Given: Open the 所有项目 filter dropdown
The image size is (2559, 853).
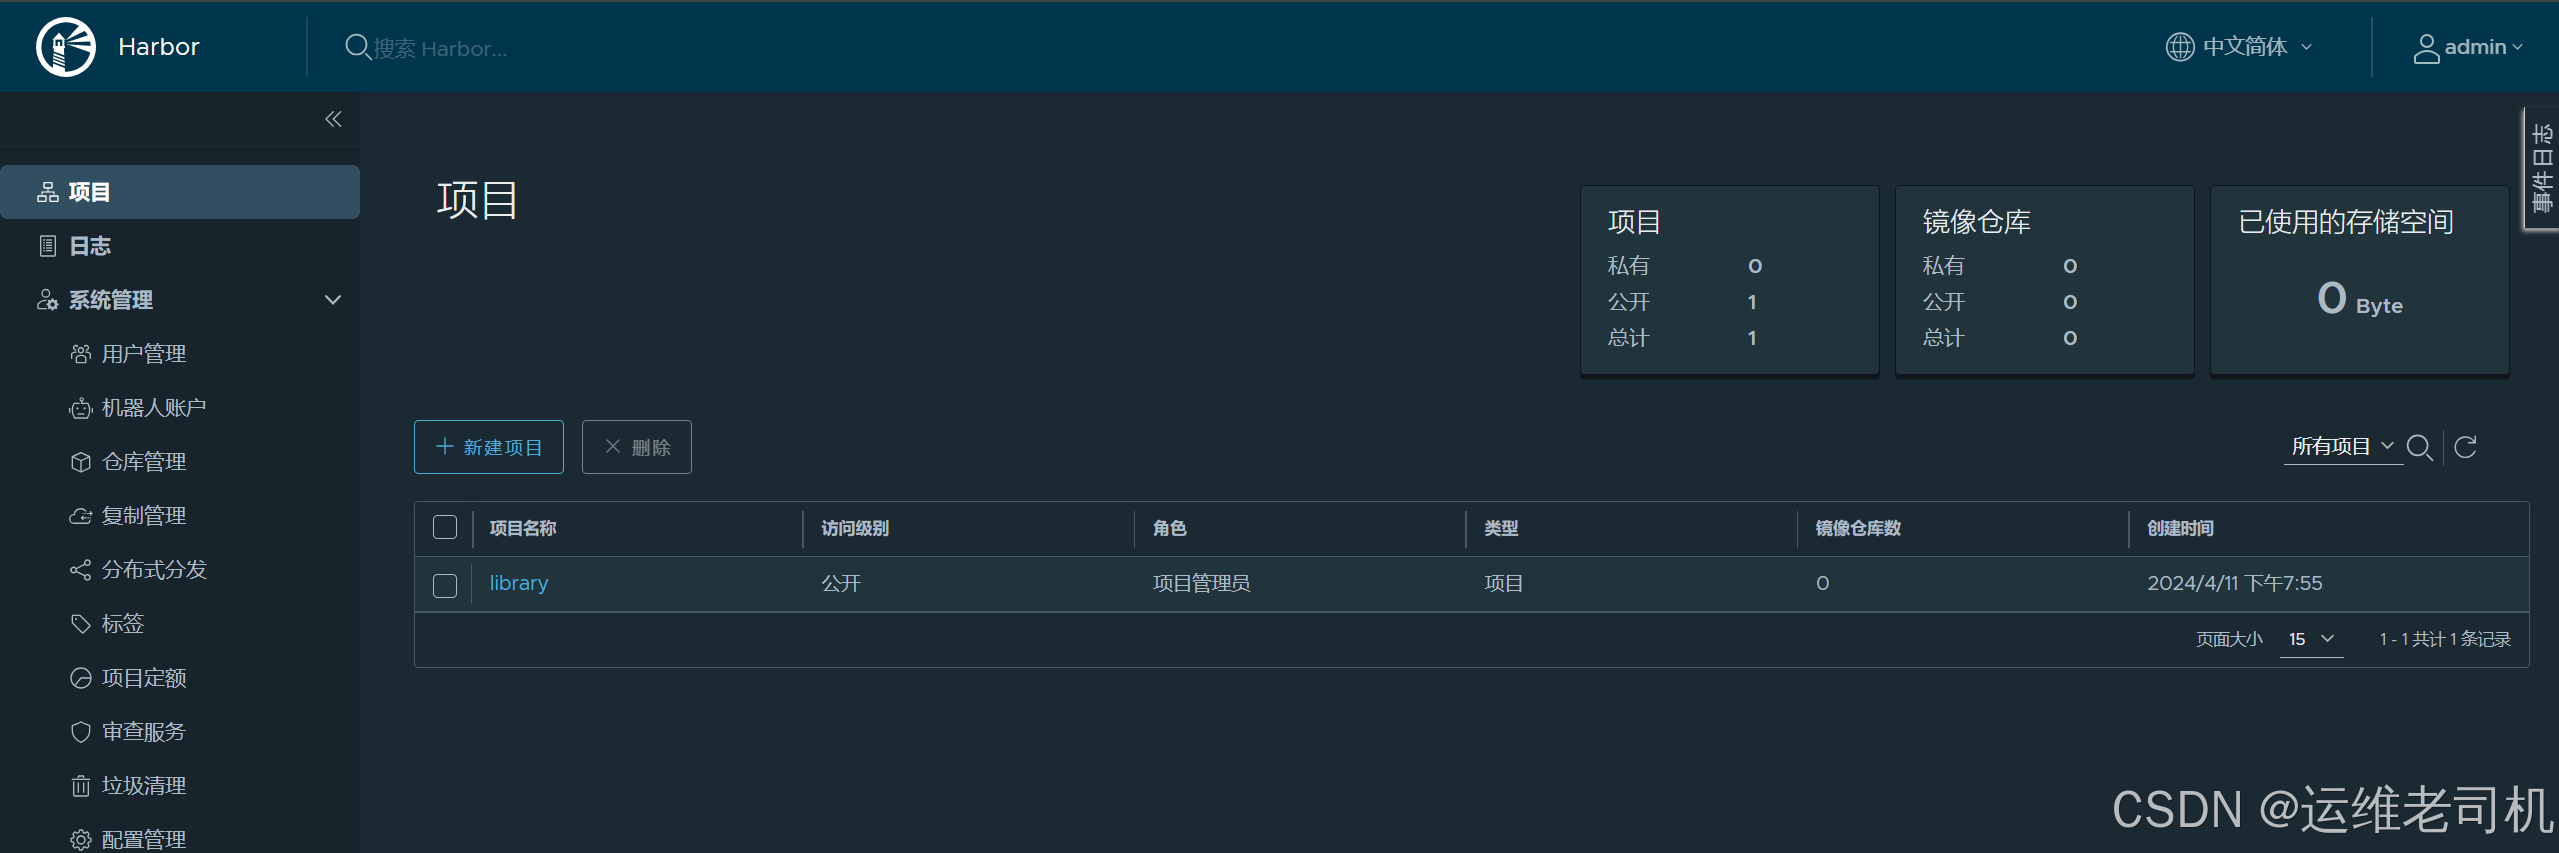Looking at the screenshot, I should coord(2343,447).
